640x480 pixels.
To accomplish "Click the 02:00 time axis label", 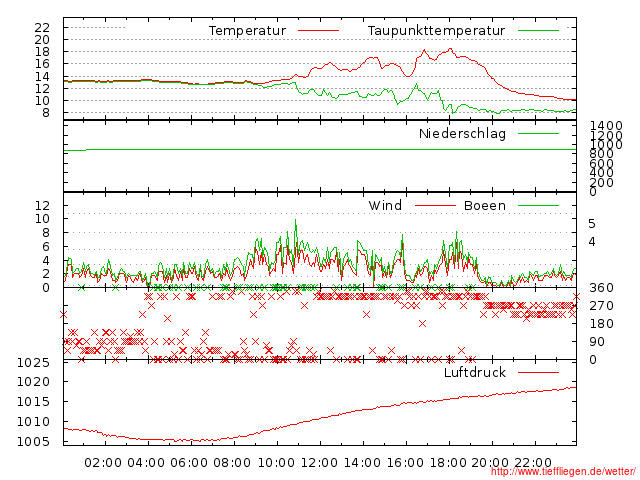I will click(103, 463).
